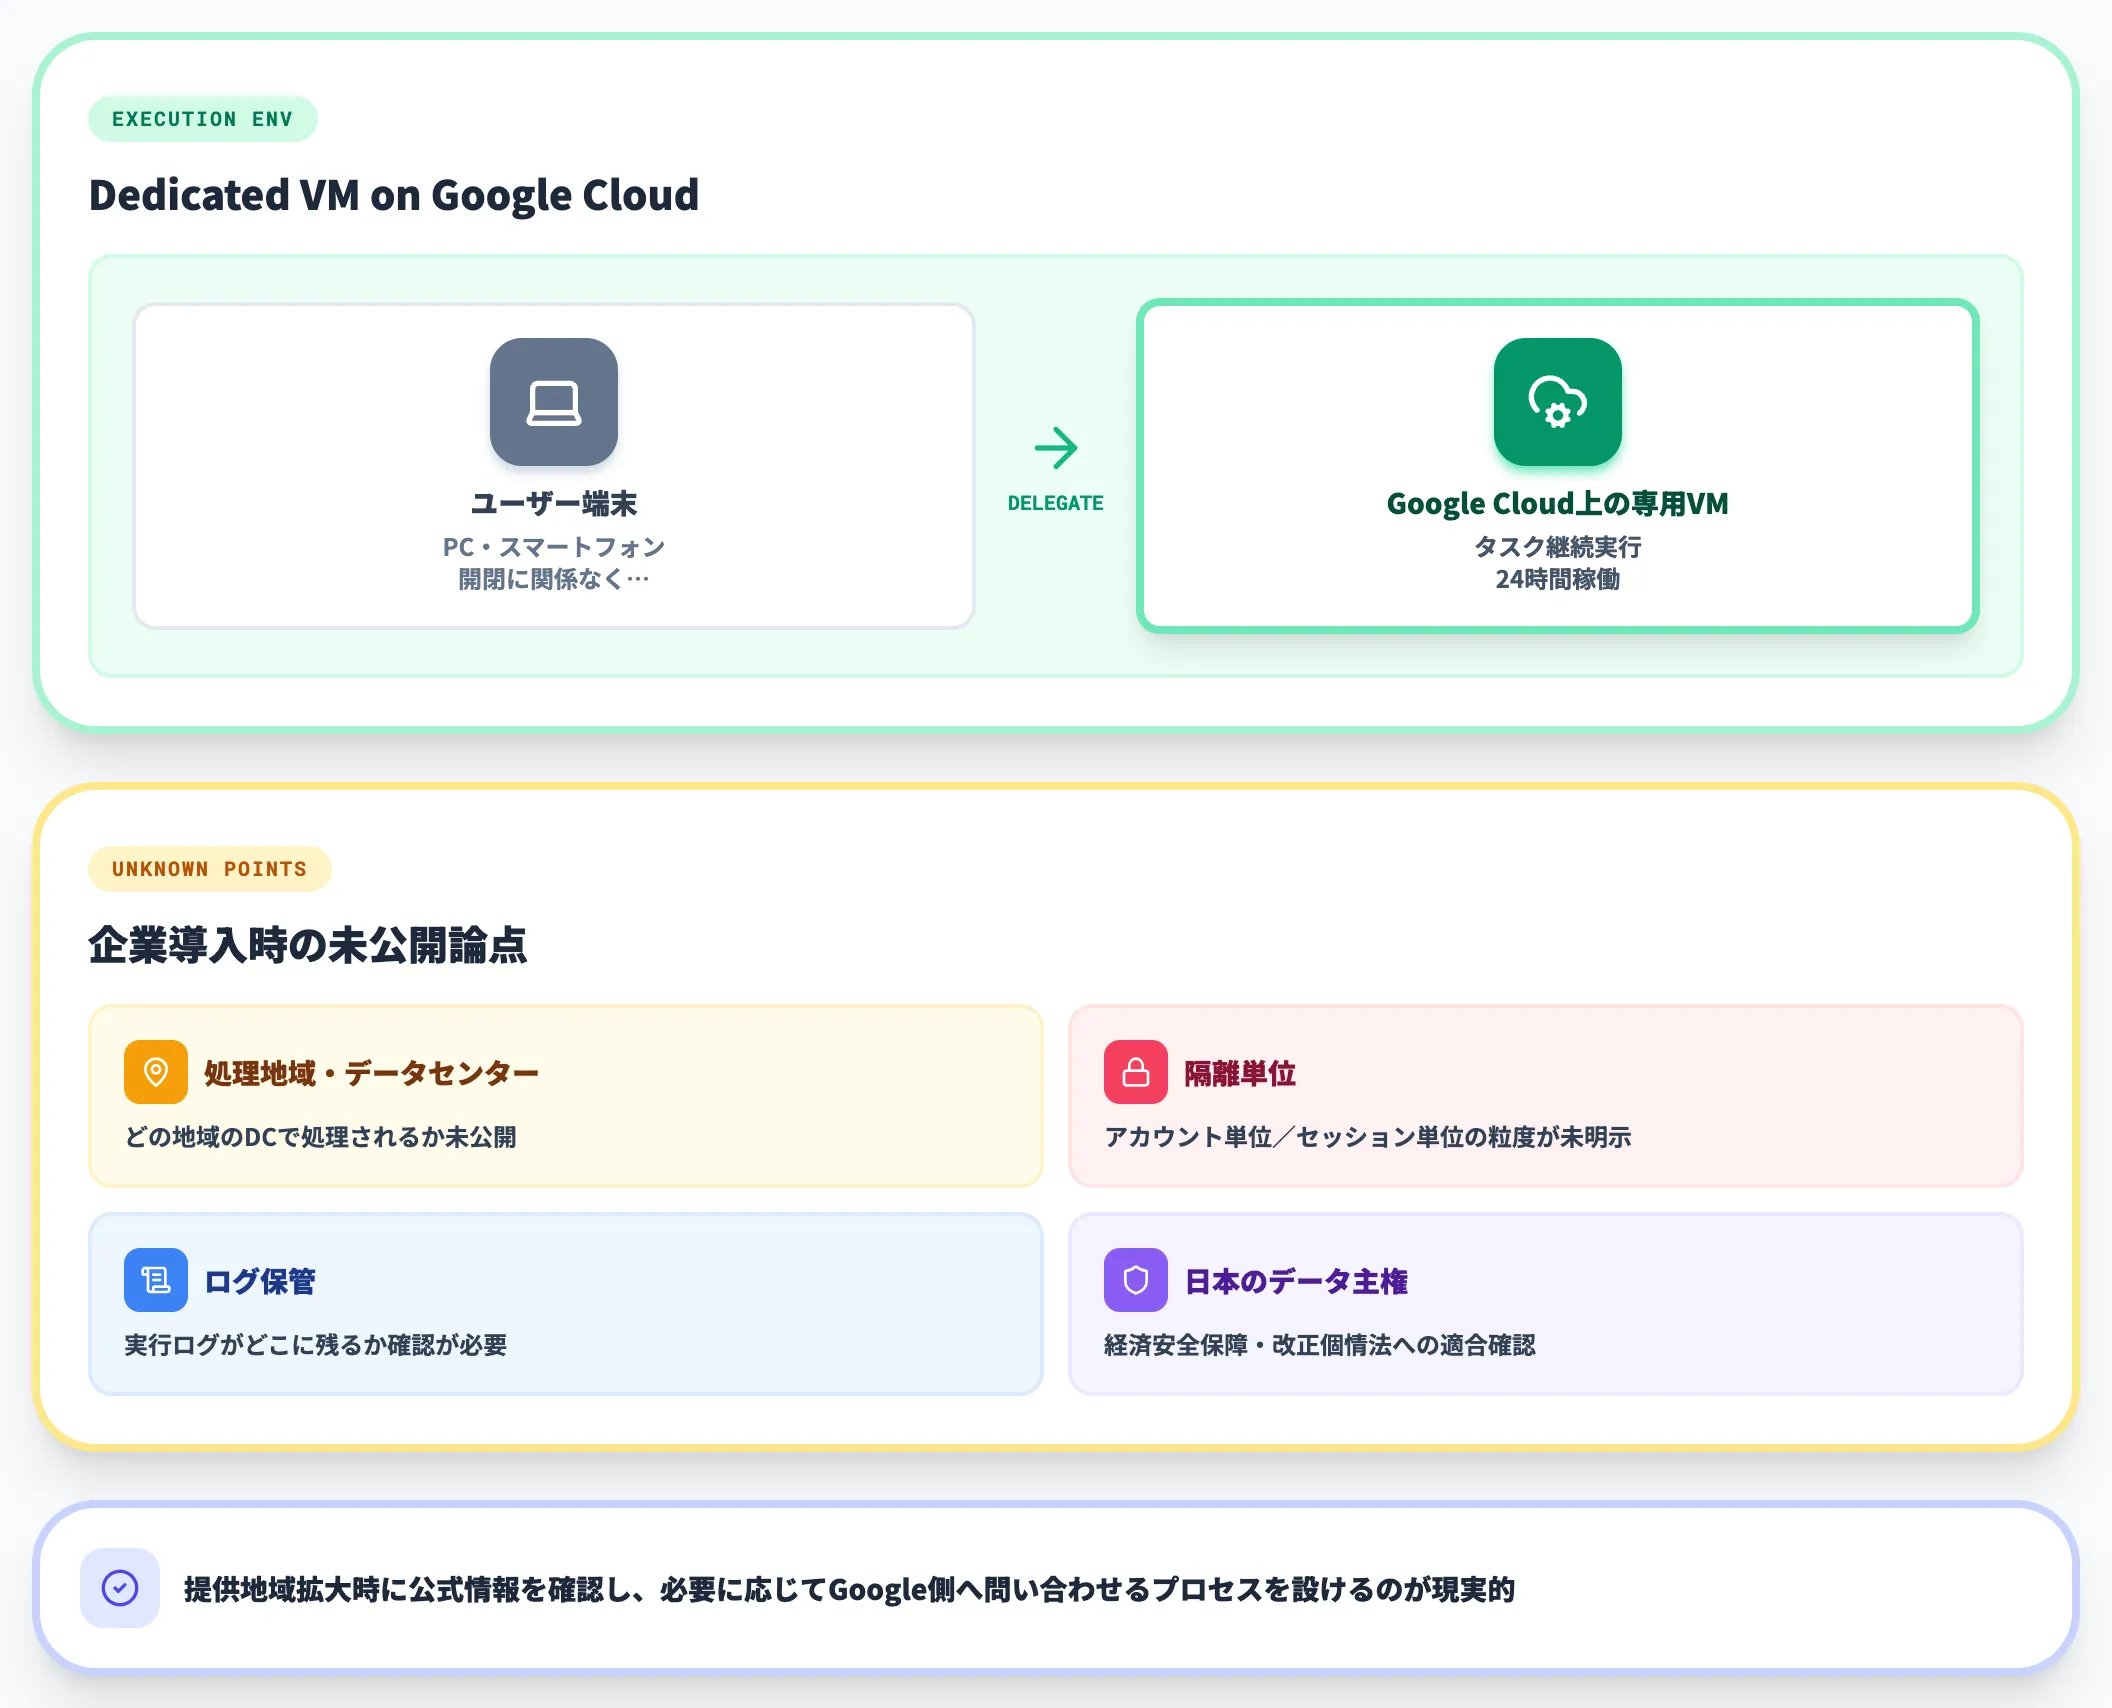Click the タスク継続実行 text

[1558, 547]
